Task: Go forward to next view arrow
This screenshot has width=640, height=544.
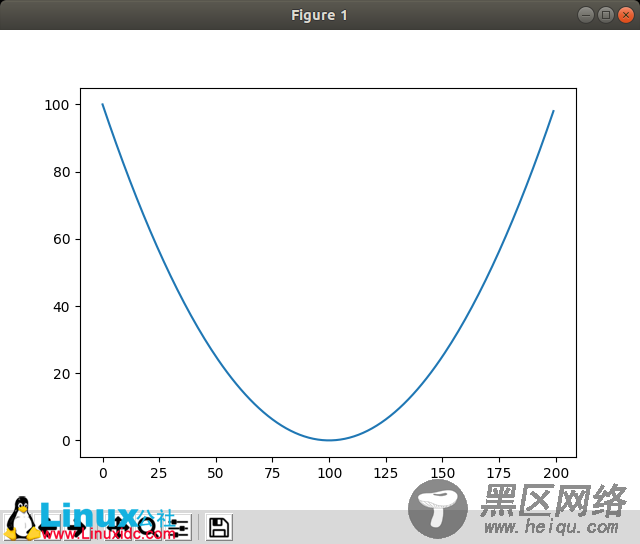Action: click(x=78, y=527)
